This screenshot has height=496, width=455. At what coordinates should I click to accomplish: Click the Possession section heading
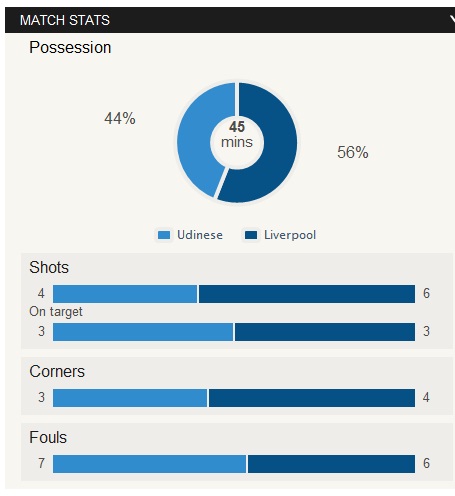[70, 48]
